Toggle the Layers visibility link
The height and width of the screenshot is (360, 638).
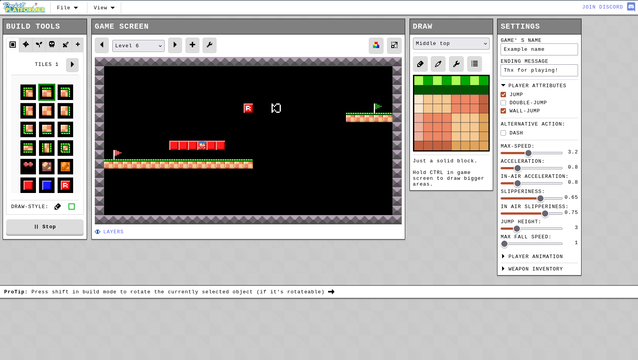(x=109, y=231)
